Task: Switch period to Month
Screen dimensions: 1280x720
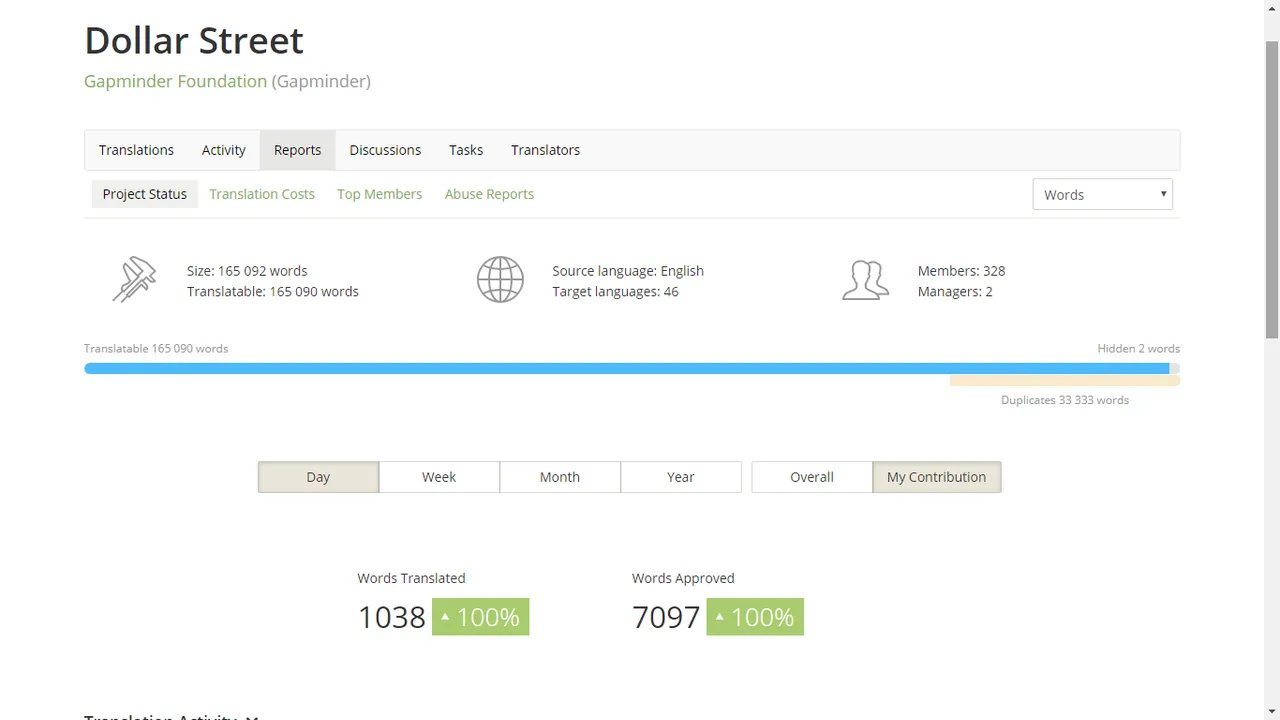Action: pos(560,477)
